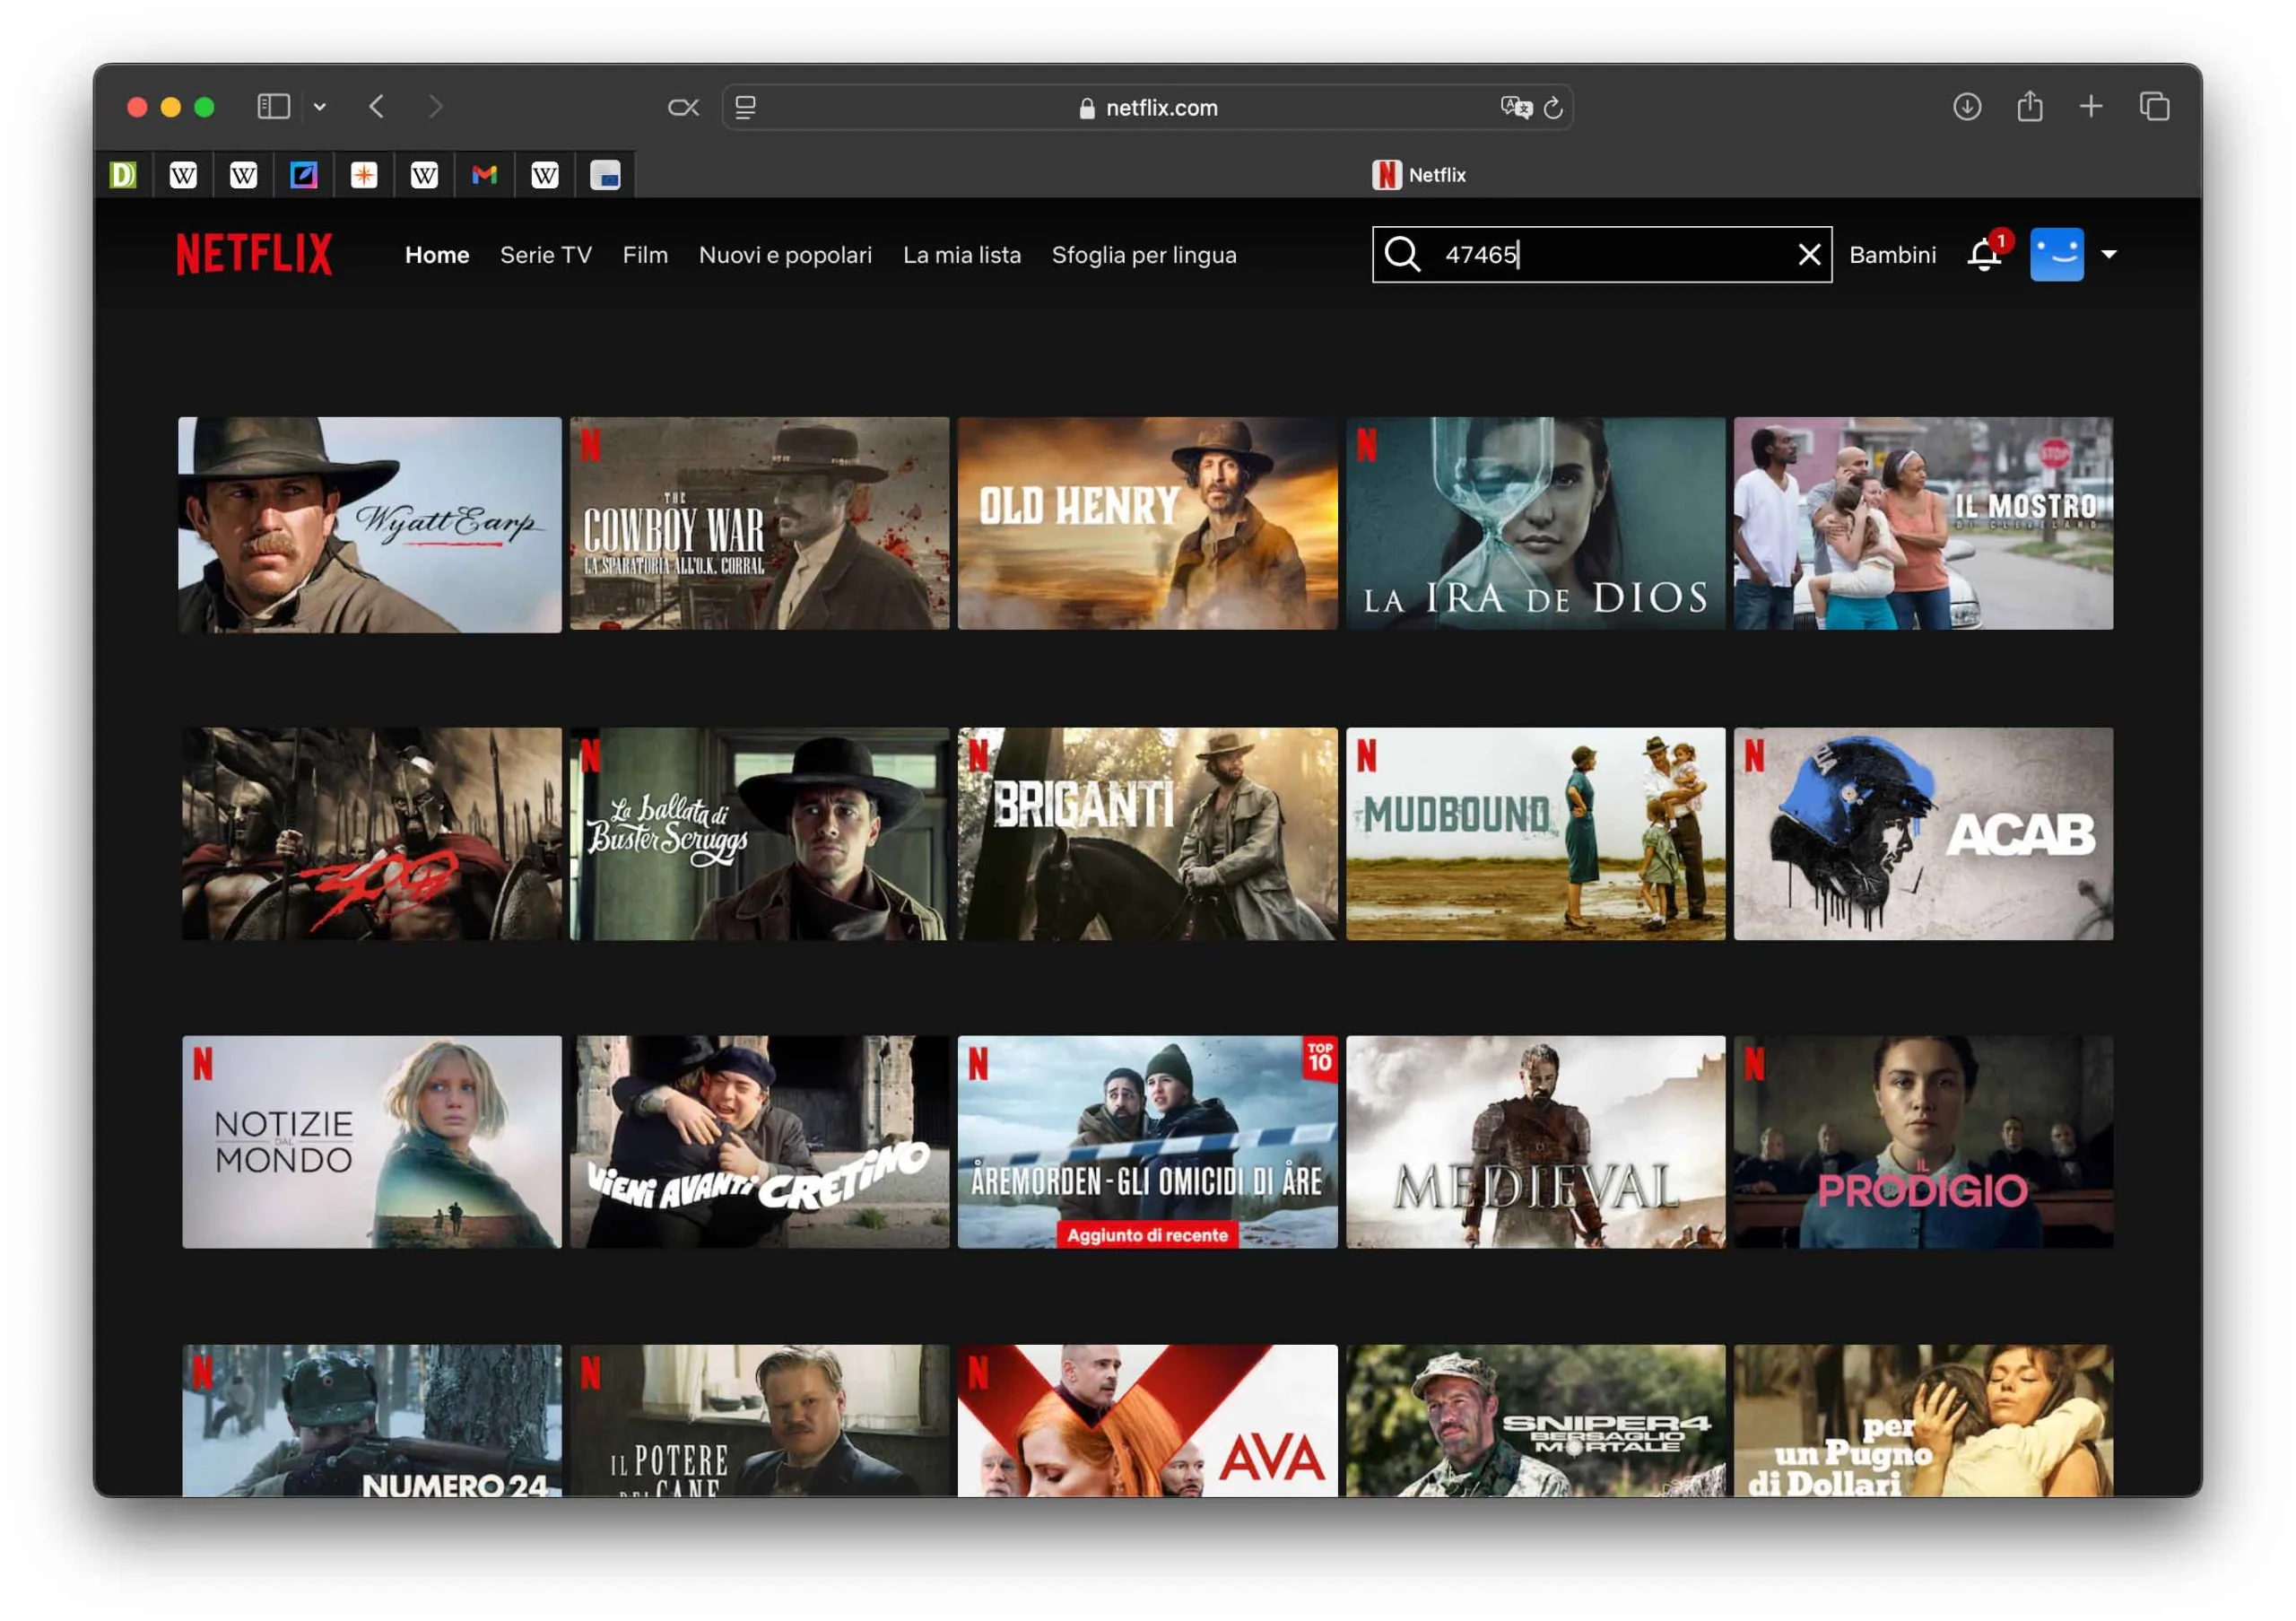
Task: Select Nuovi e popolari in navigation
Action: pos(785,255)
